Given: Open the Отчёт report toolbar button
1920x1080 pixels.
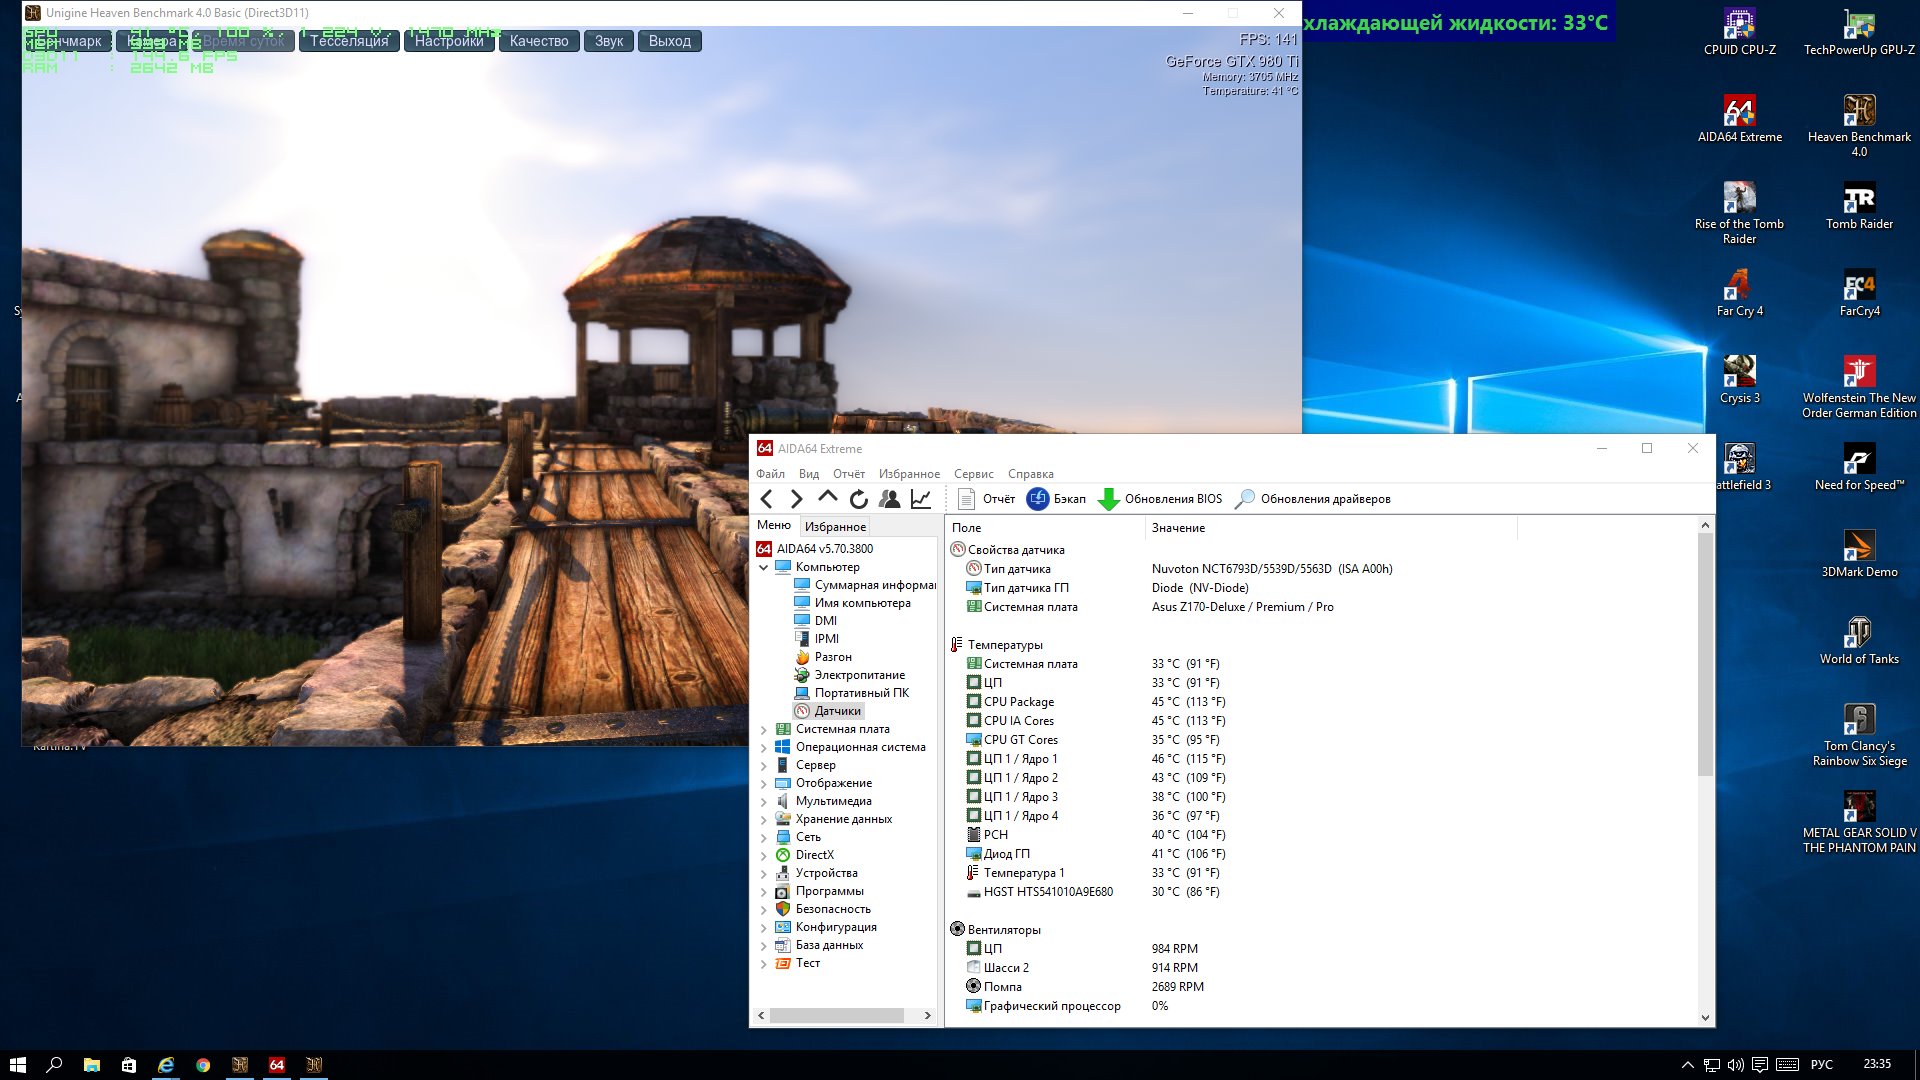Looking at the screenshot, I should pos(986,499).
